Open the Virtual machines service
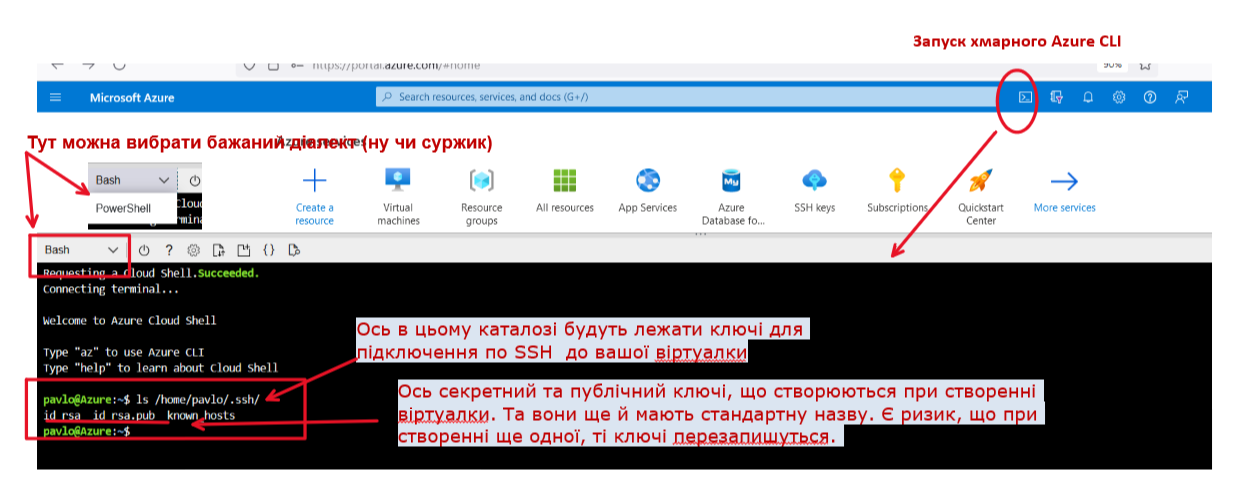 coord(398,195)
